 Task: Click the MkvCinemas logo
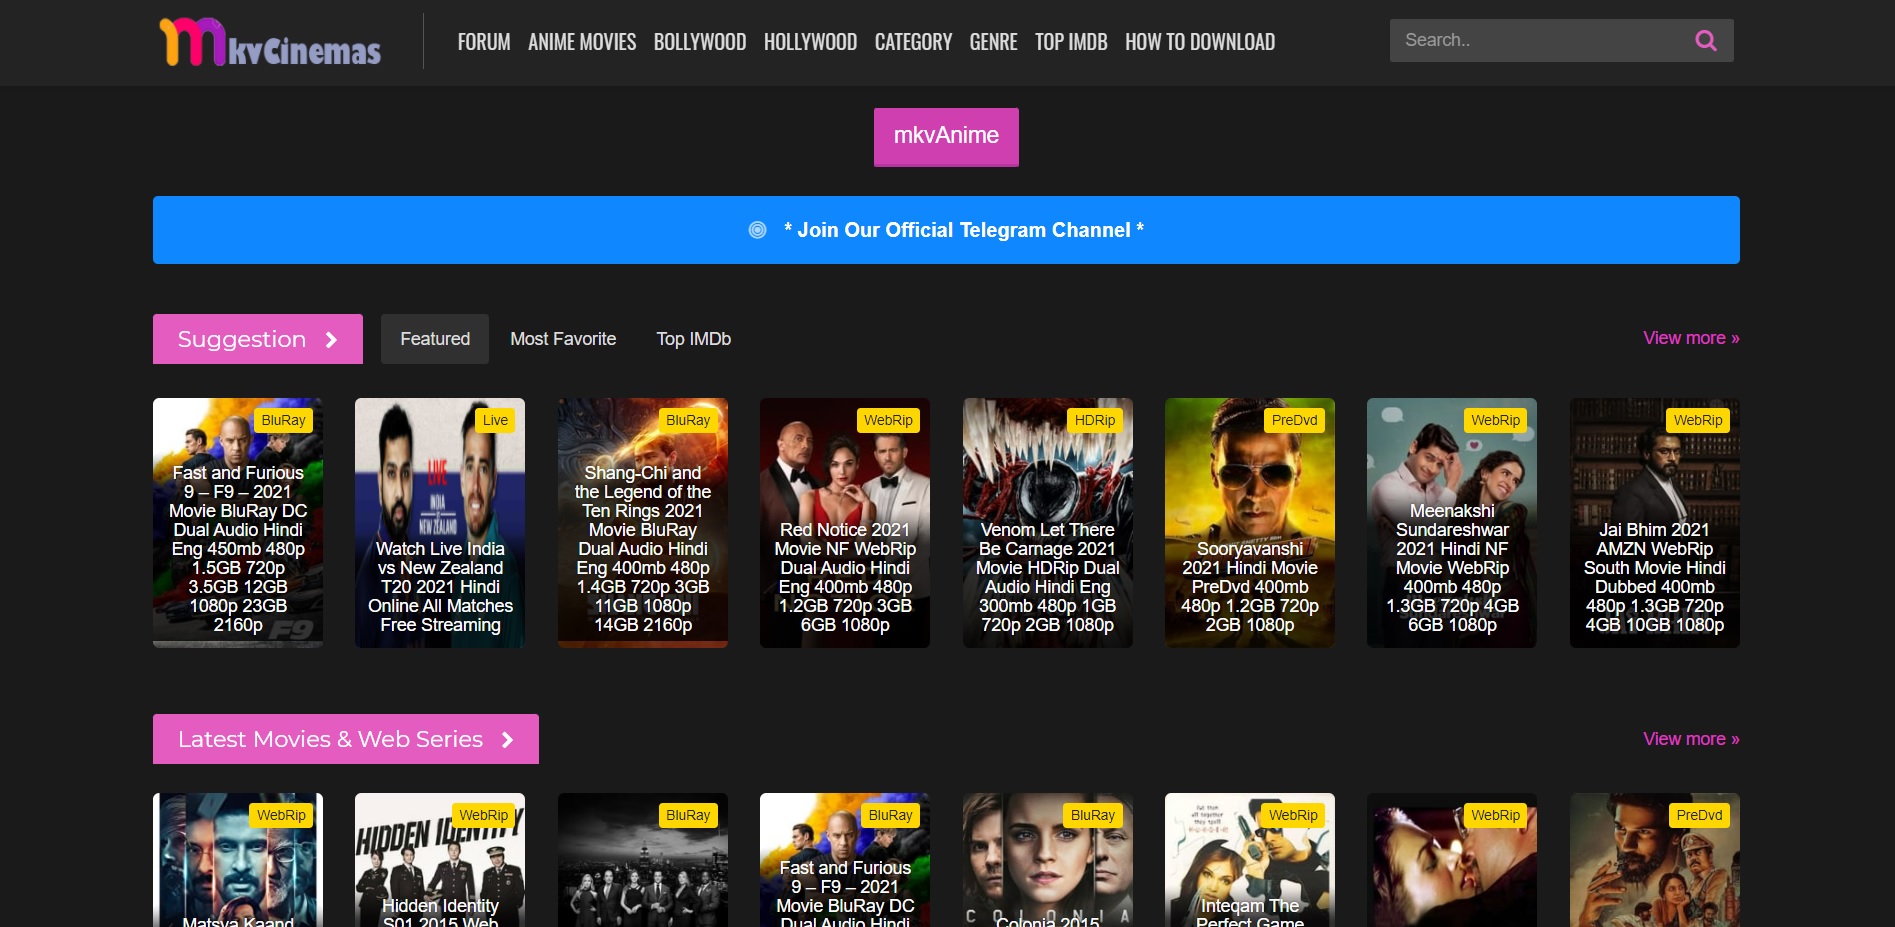[270, 42]
